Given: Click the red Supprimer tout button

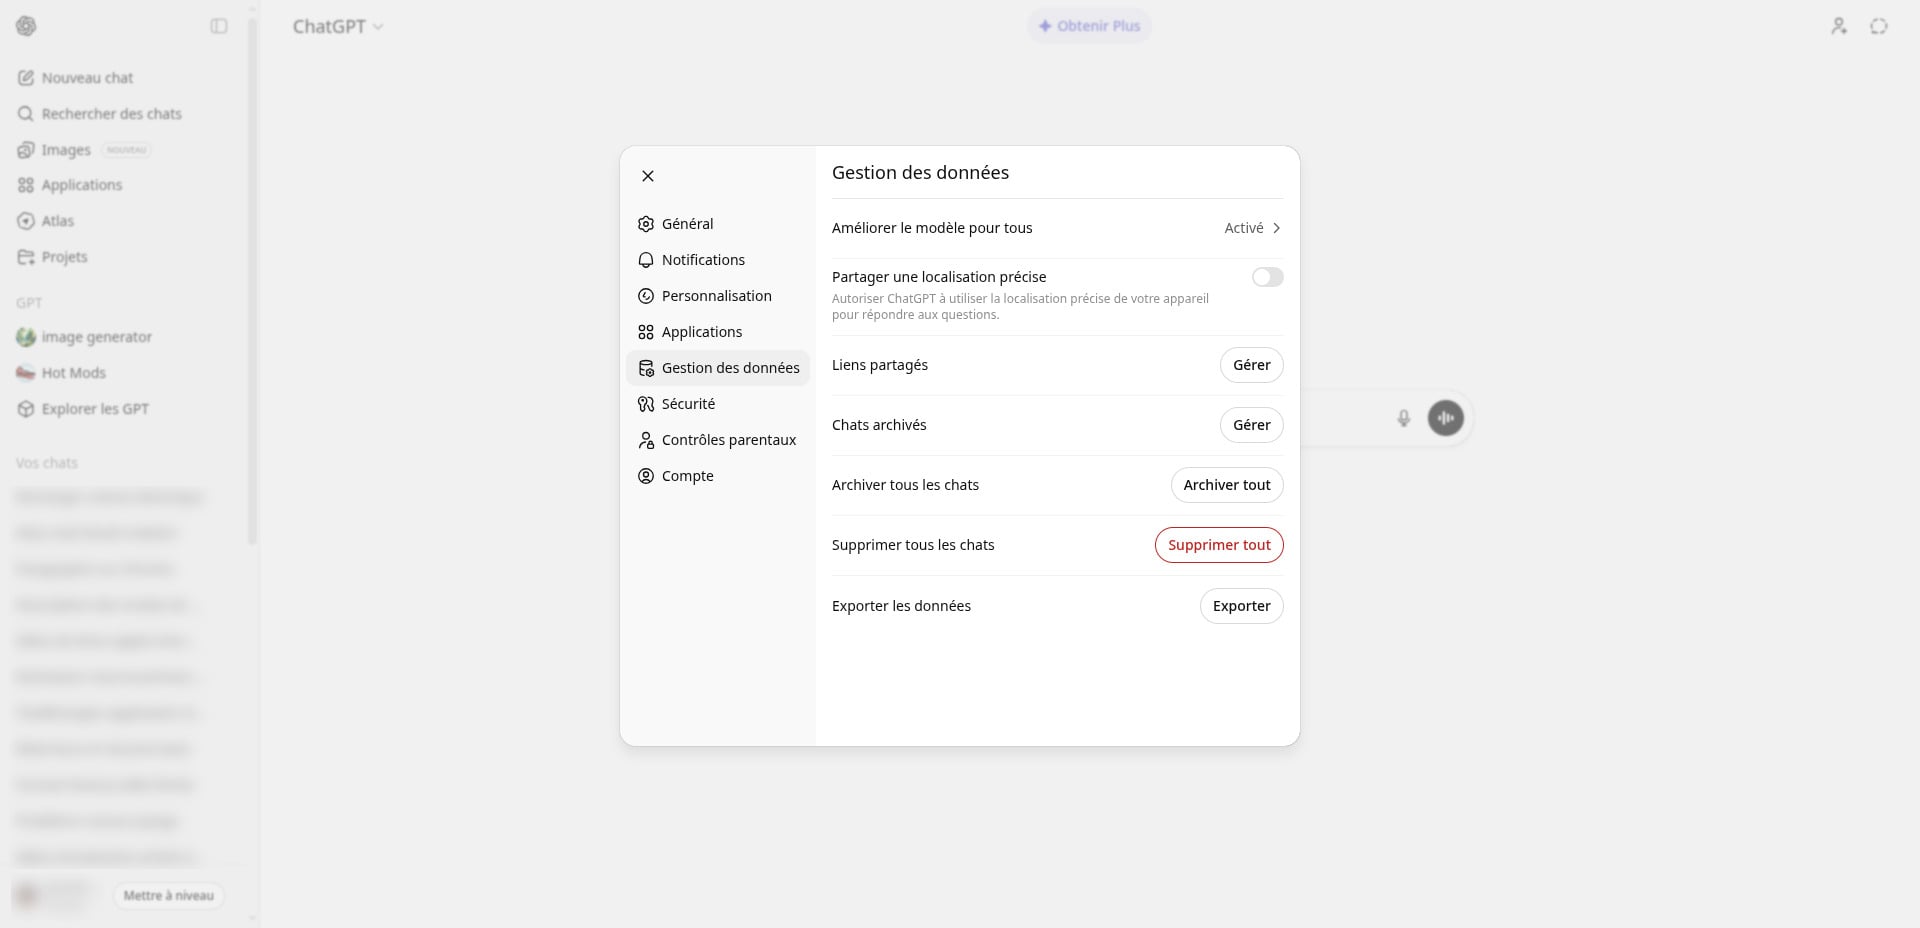Looking at the screenshot, I should (x=1219, y=545).
